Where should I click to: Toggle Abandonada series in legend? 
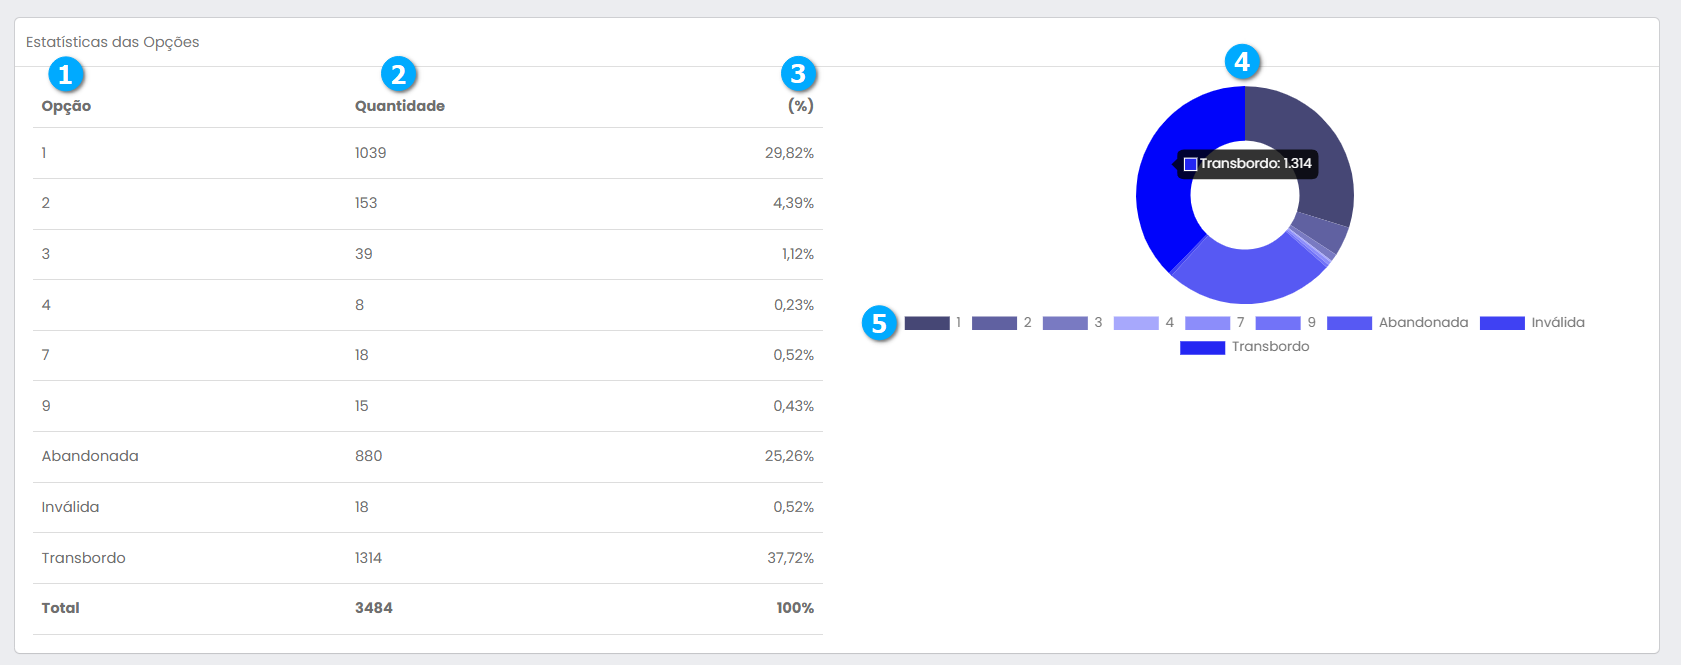[x=1349, y=323]
